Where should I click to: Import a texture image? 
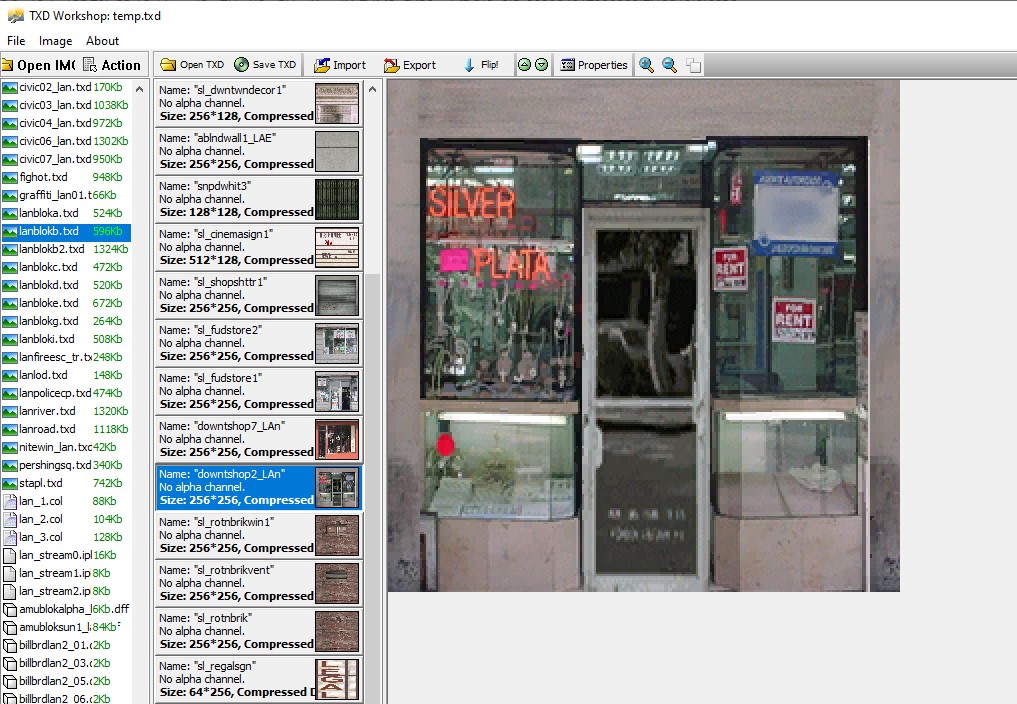[x=340, y=65]
